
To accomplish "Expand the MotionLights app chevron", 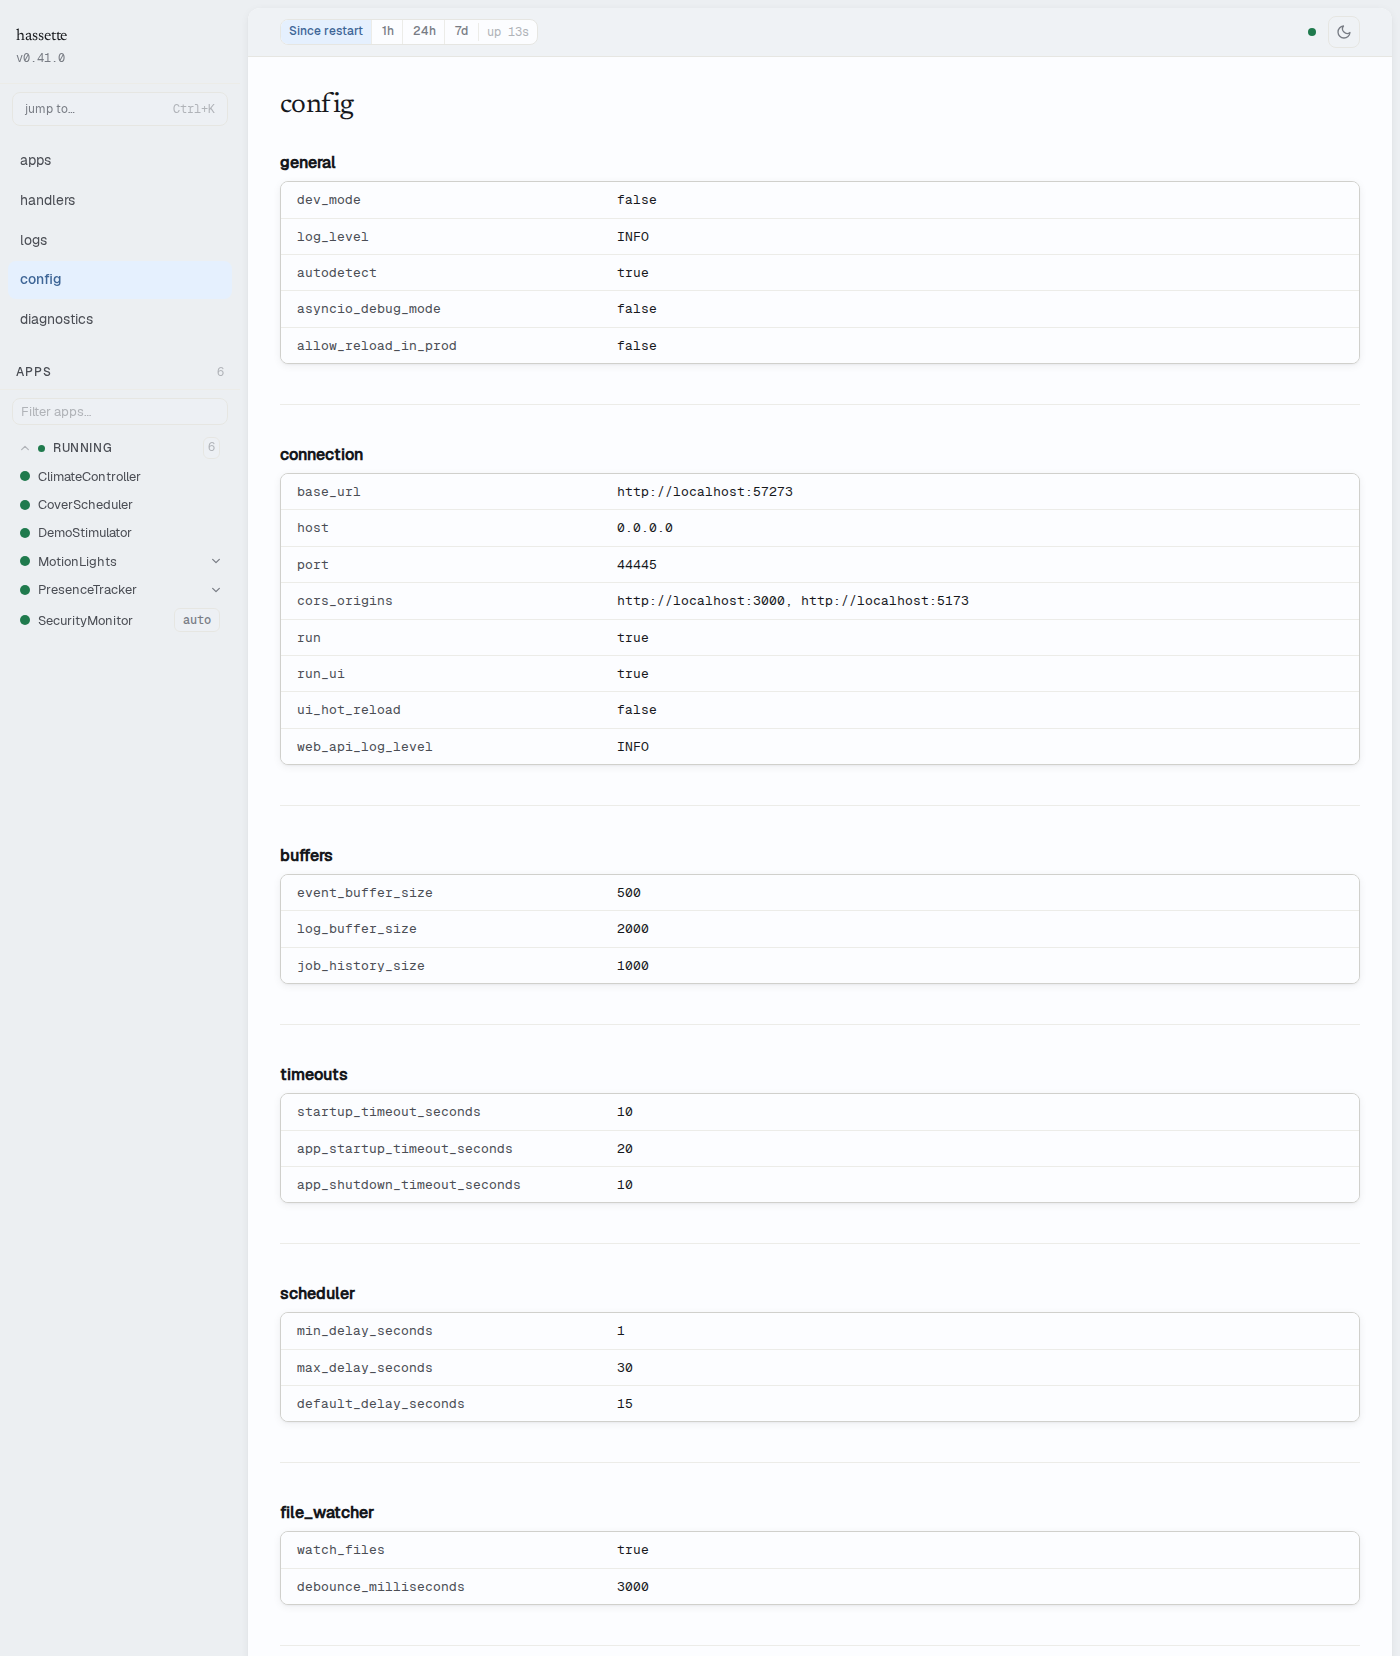I will point(216,561).
